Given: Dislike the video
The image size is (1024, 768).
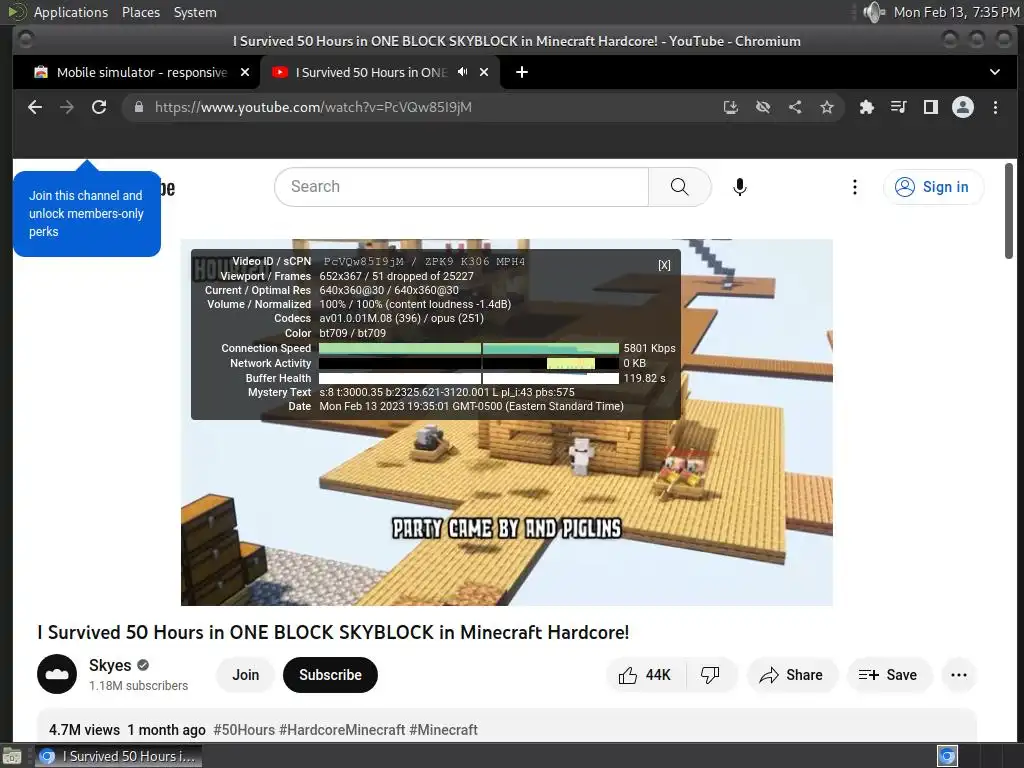Looking at the screenshot, I should [711, 675].
